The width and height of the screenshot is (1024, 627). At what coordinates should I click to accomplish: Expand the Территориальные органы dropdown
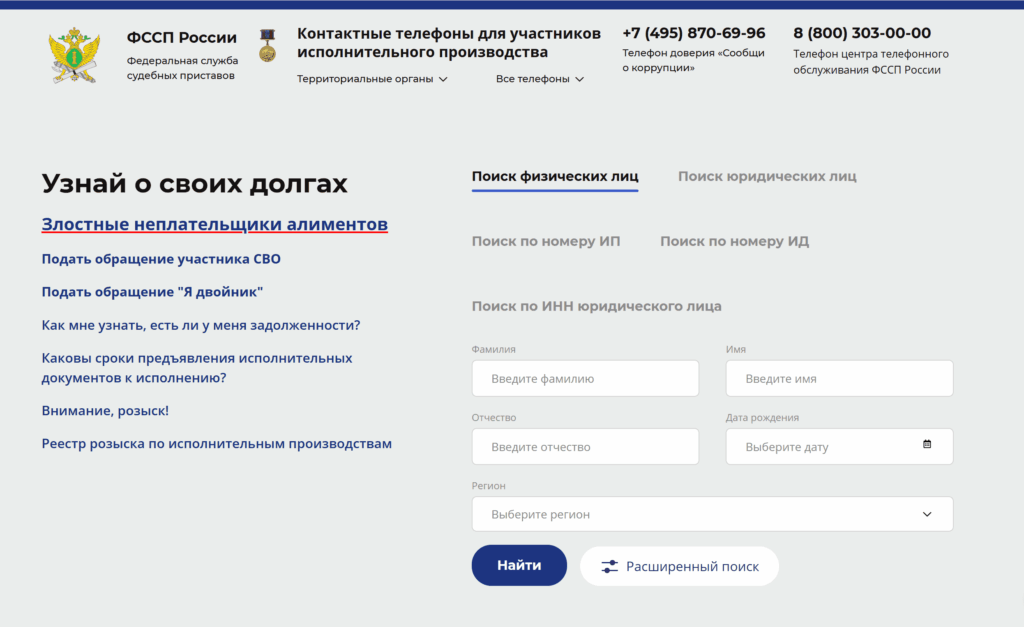[372, 79]
